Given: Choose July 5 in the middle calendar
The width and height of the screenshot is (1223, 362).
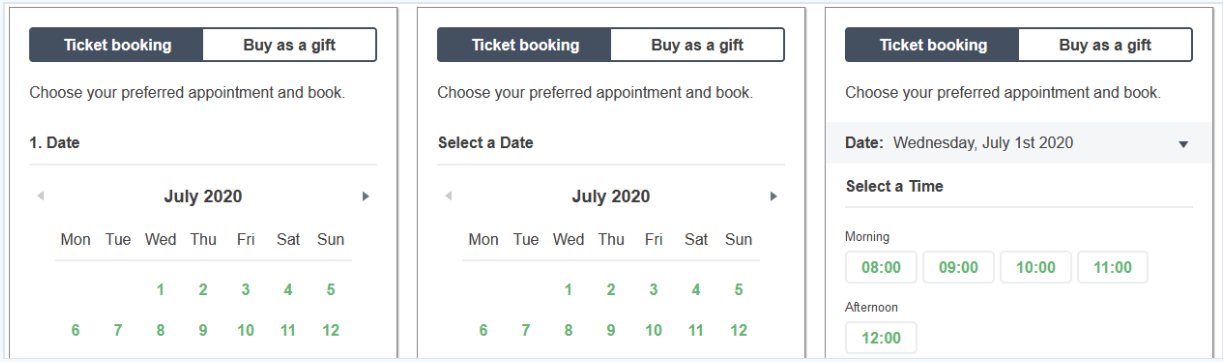Looking at the screenshot, I should pyautogui.click(x=739, y=290).
